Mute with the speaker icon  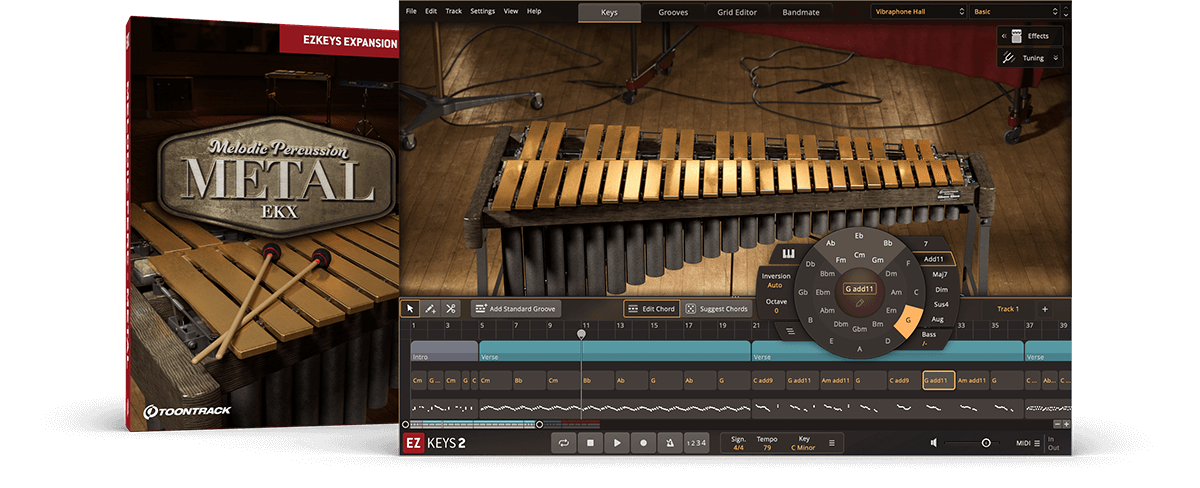pyautogui.click(x=934, y=443)
